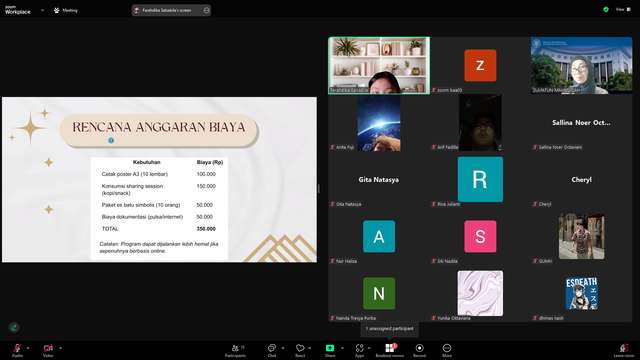The width and height of the screenshot is (640, 360).
Task: Open the More options icon
Action: 447,348
